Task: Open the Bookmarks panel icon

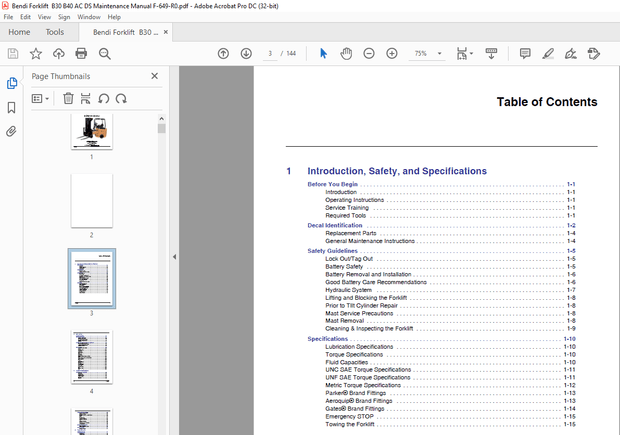Action: coord(11,107)
